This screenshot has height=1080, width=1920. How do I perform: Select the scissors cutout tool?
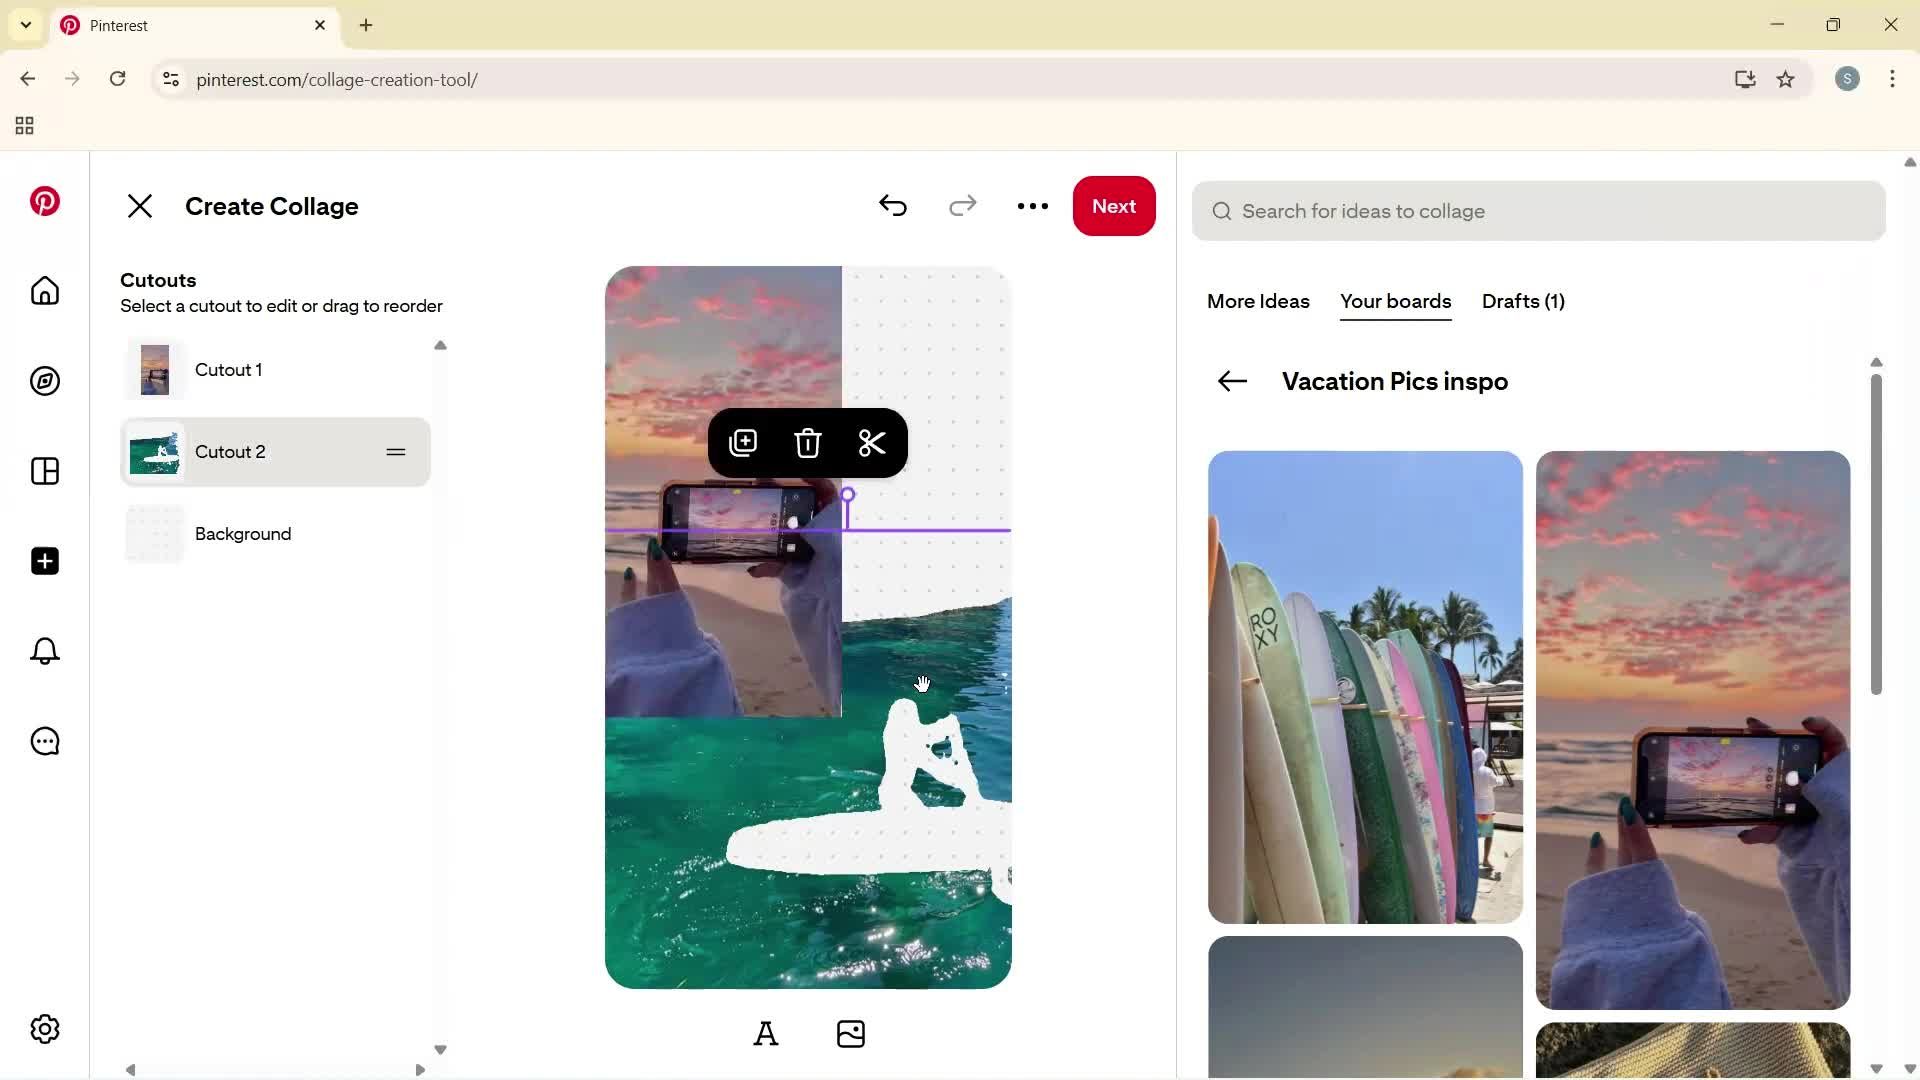[x=871, y=443]
